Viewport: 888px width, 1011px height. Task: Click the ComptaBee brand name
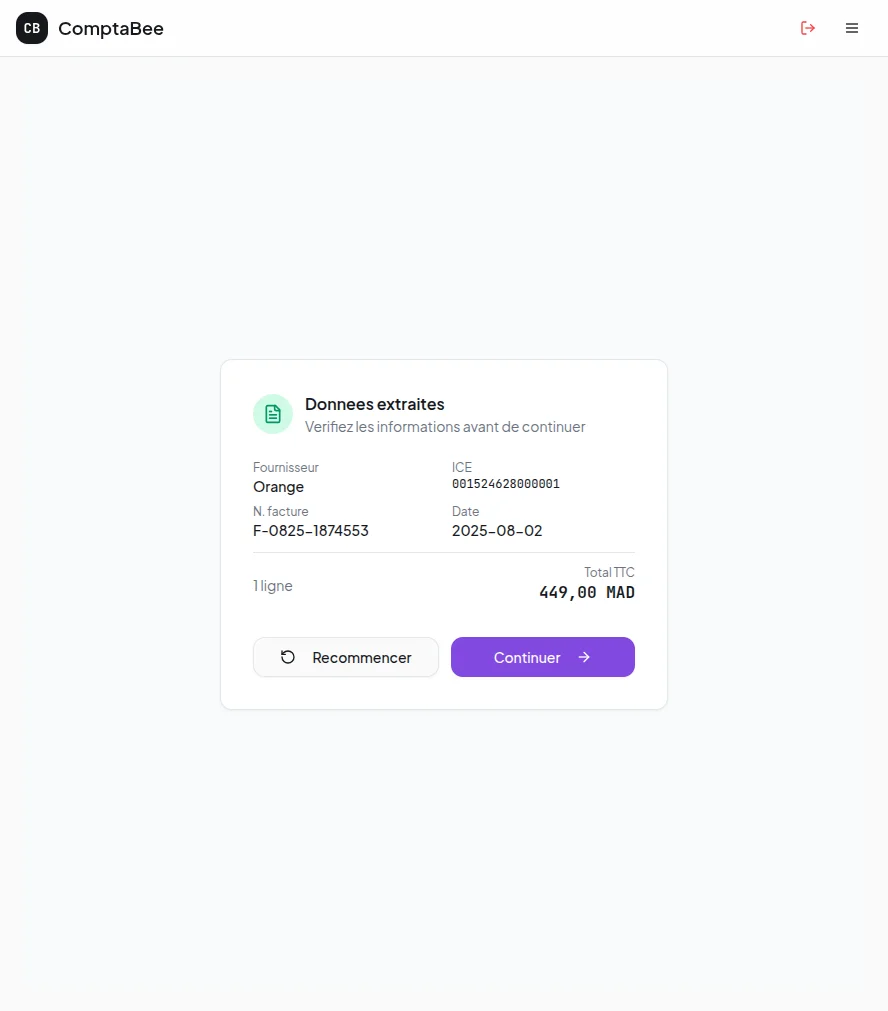[111, 29]
